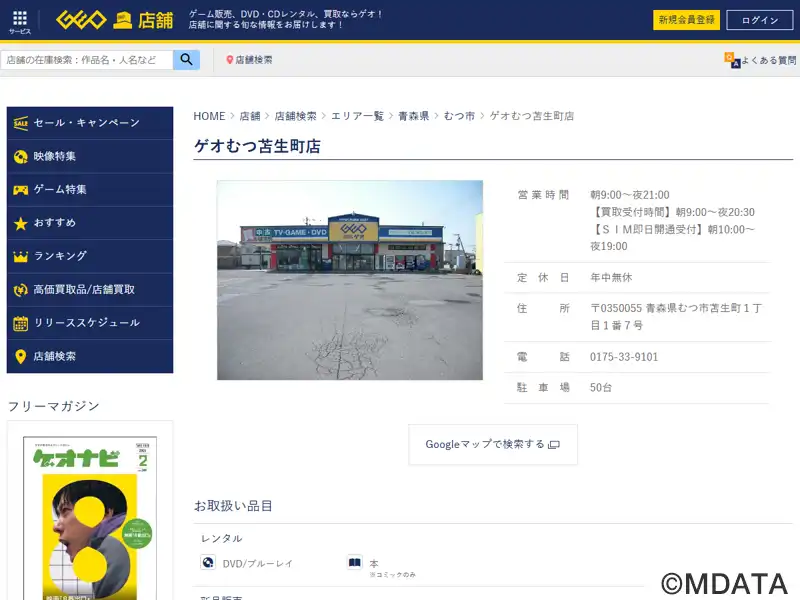800x600 pixels.
Task: Click the store exterior photo
Action: coord(350,280)
